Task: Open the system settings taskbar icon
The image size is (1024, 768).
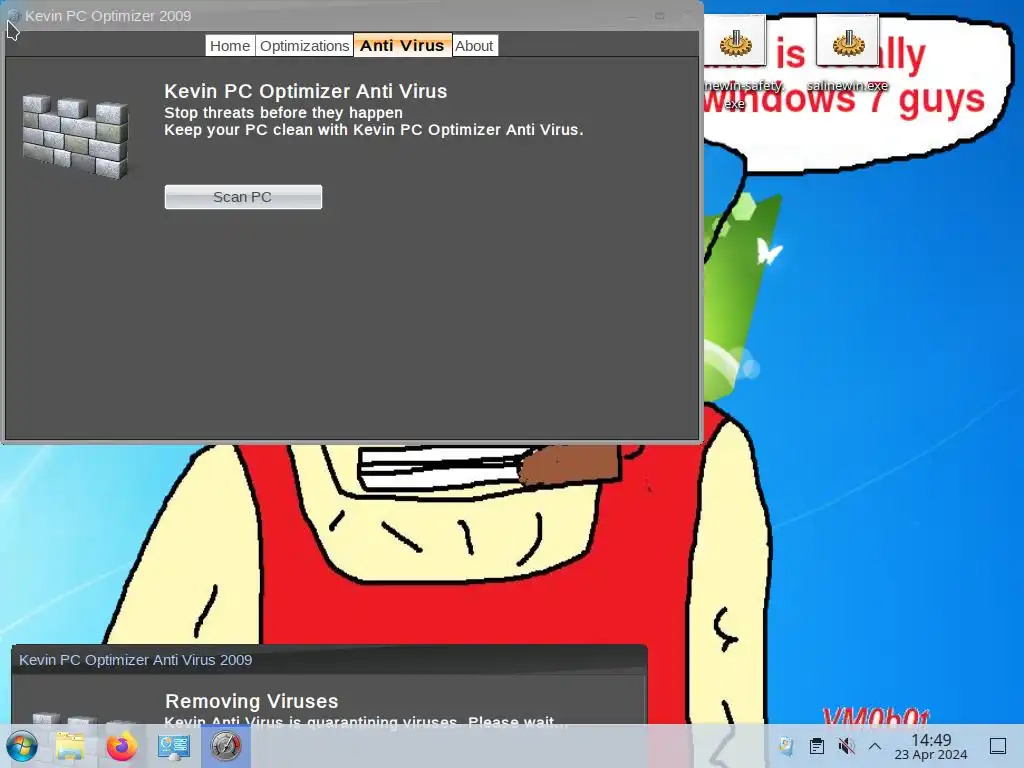Action: pyautogui.click(x=174, y=746)
